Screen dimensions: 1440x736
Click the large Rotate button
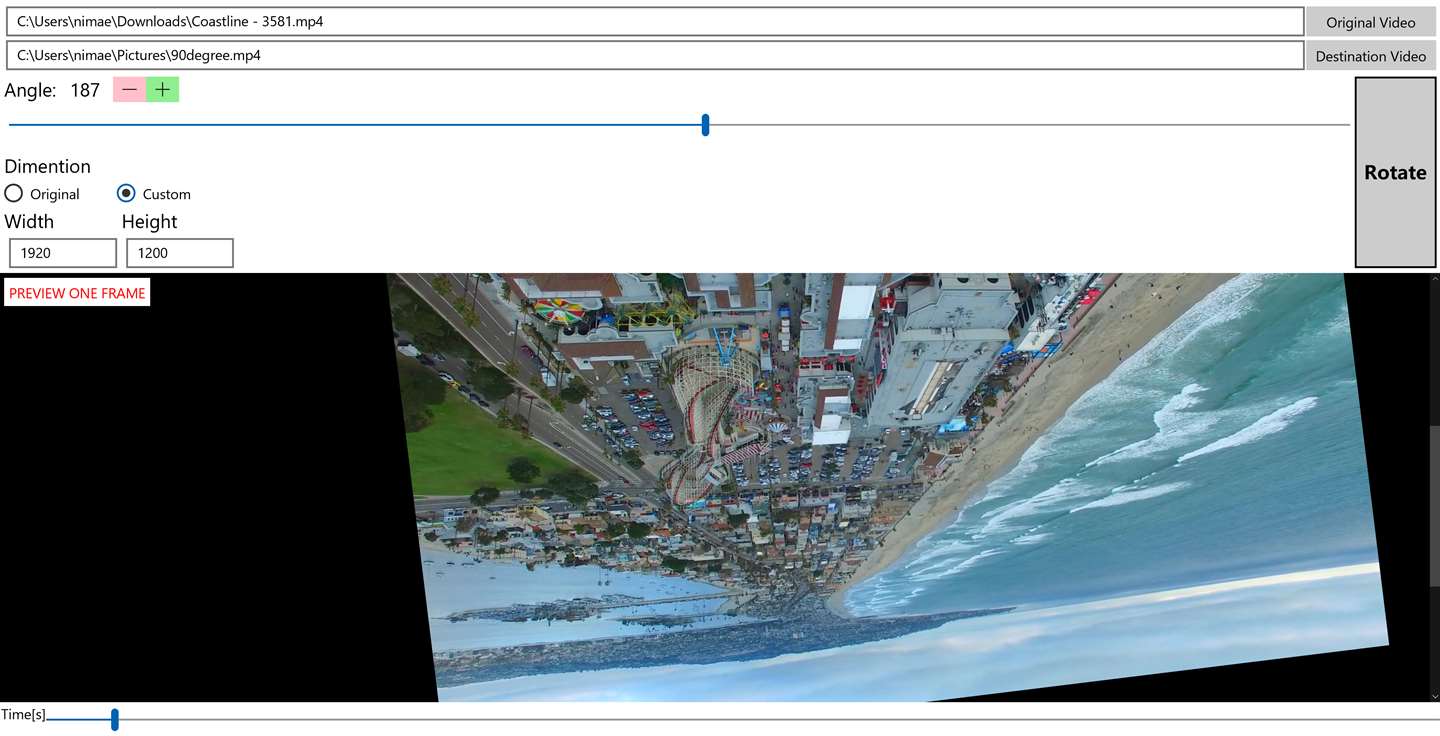[1395, 172]
